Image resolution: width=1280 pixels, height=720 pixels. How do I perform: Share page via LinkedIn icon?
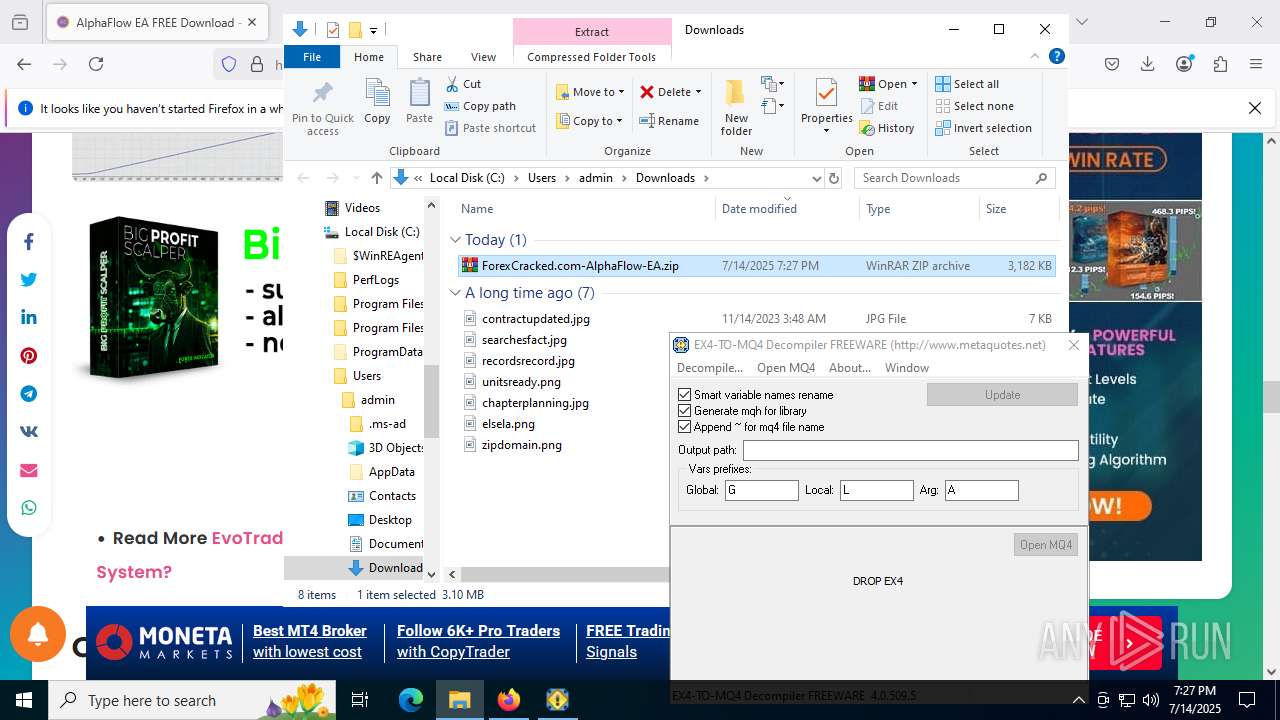coord(29,318)
